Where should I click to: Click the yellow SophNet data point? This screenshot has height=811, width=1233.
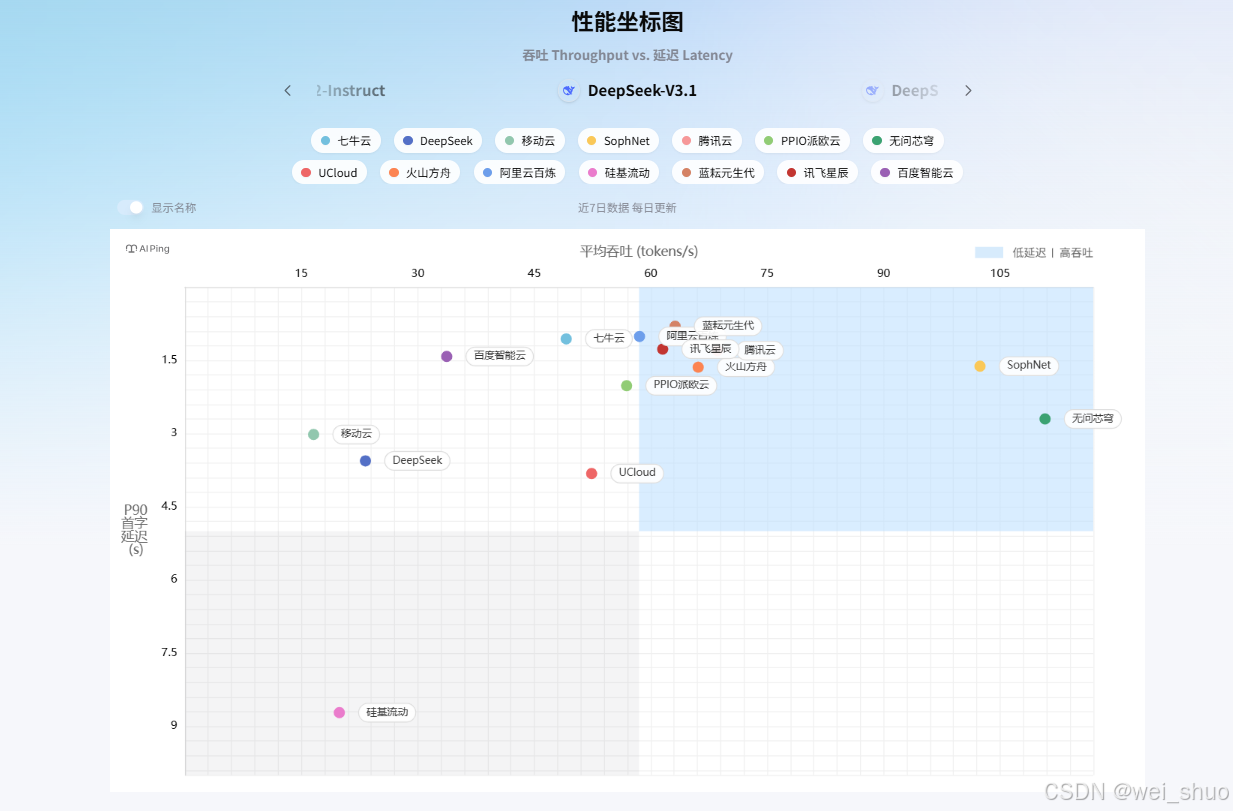980,366
